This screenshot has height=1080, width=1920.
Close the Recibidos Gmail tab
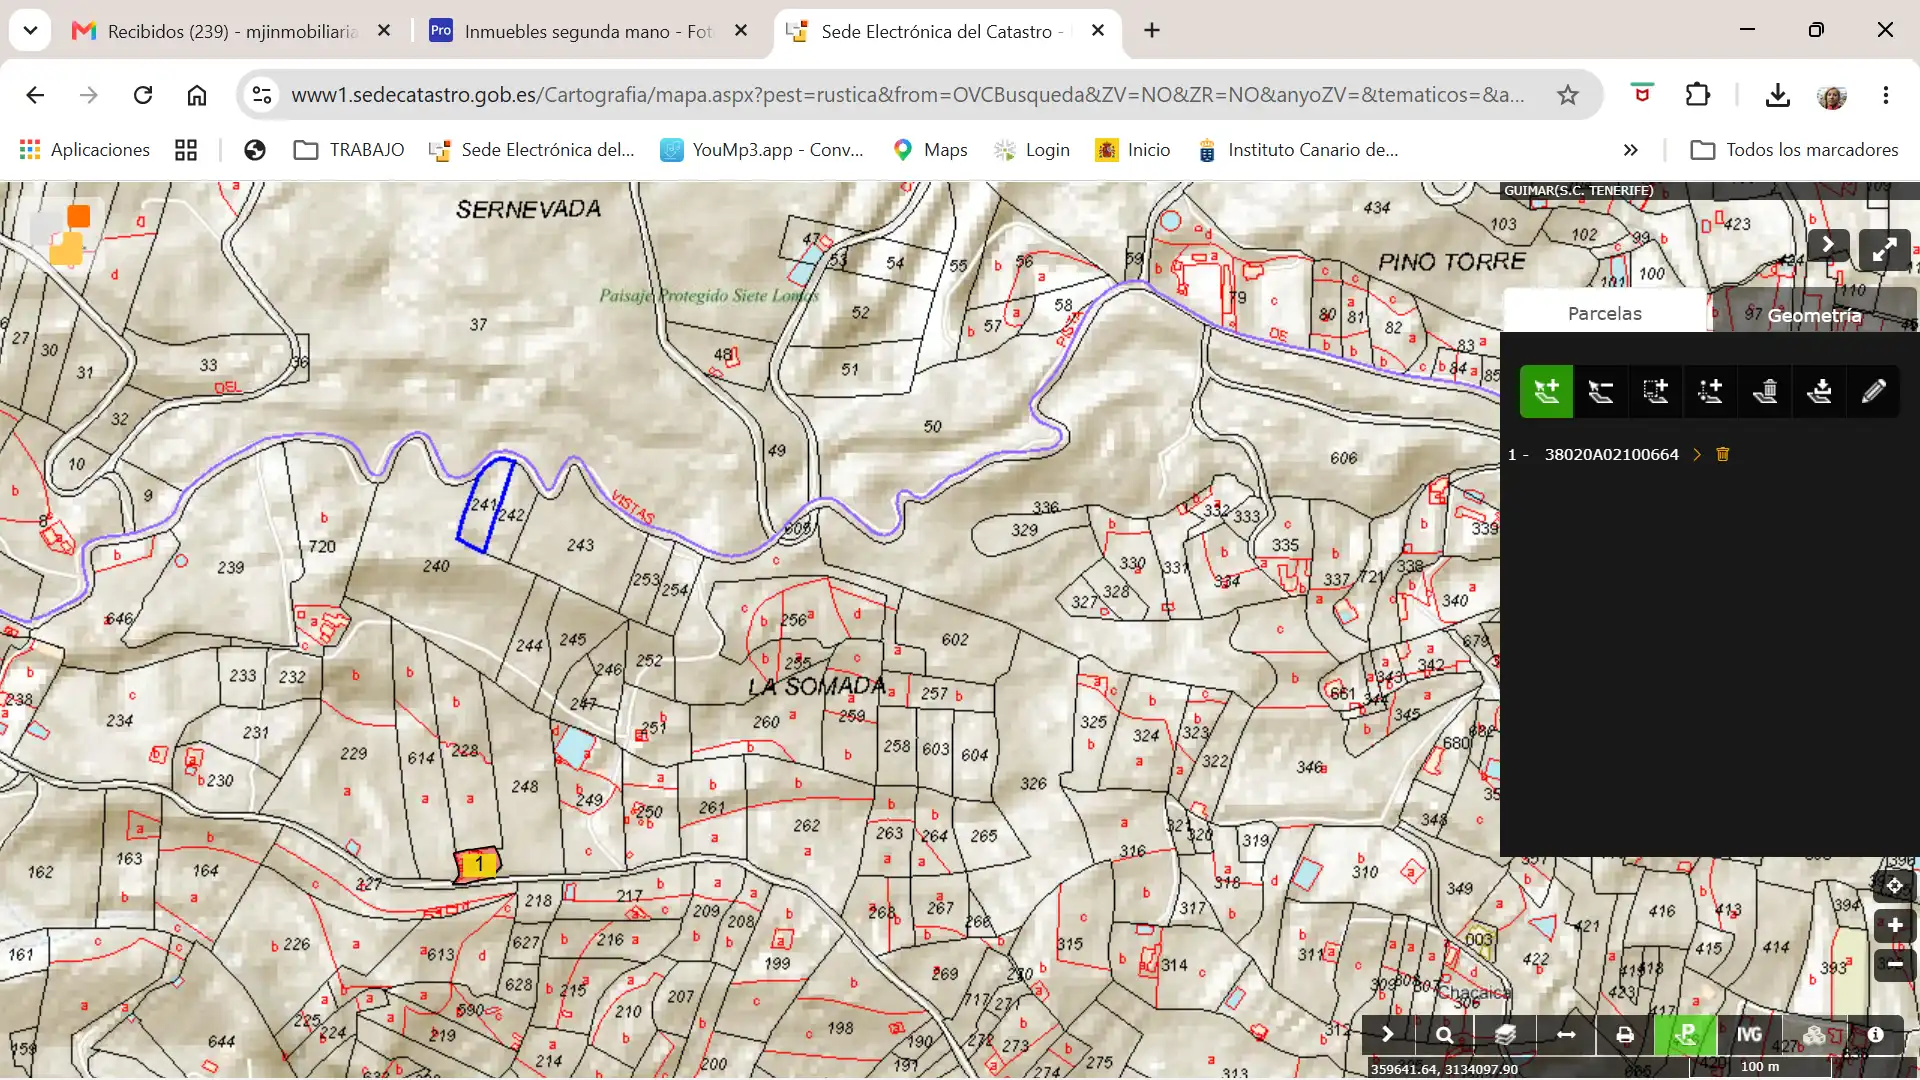[x=384, y=31]
